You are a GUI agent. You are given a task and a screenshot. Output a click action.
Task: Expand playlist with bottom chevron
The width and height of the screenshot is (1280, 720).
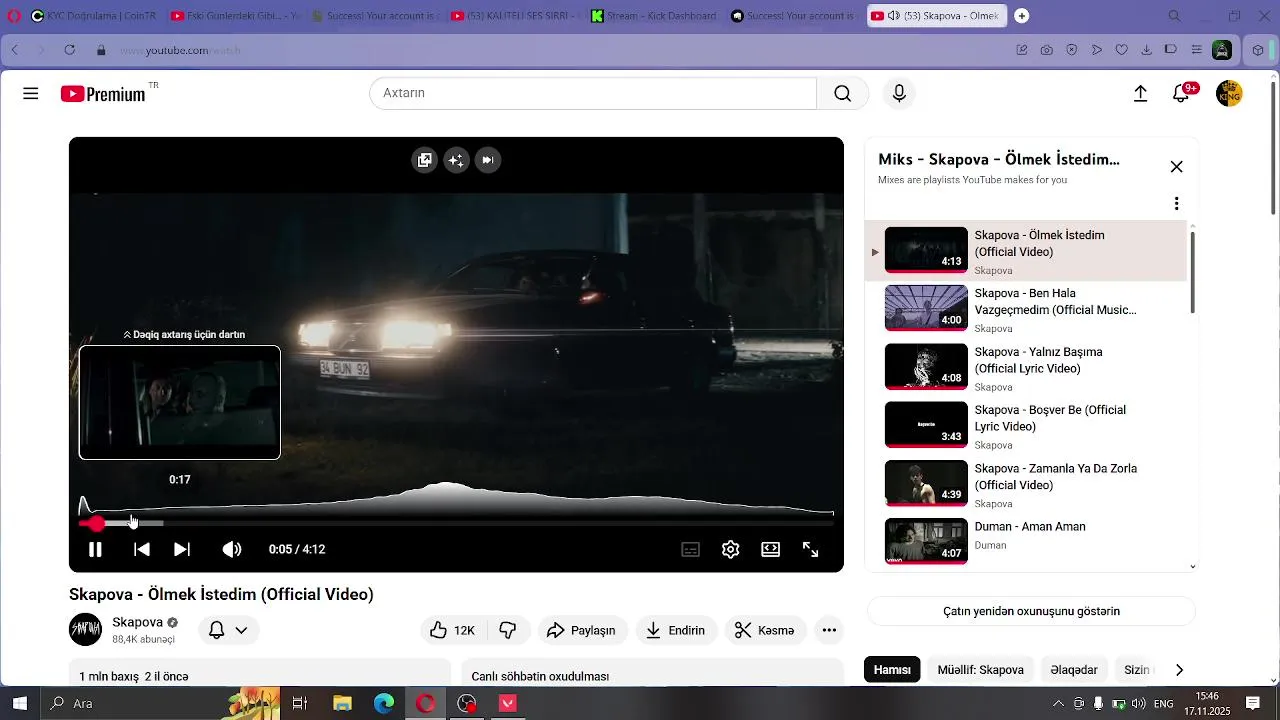[x=1192, y=567]
